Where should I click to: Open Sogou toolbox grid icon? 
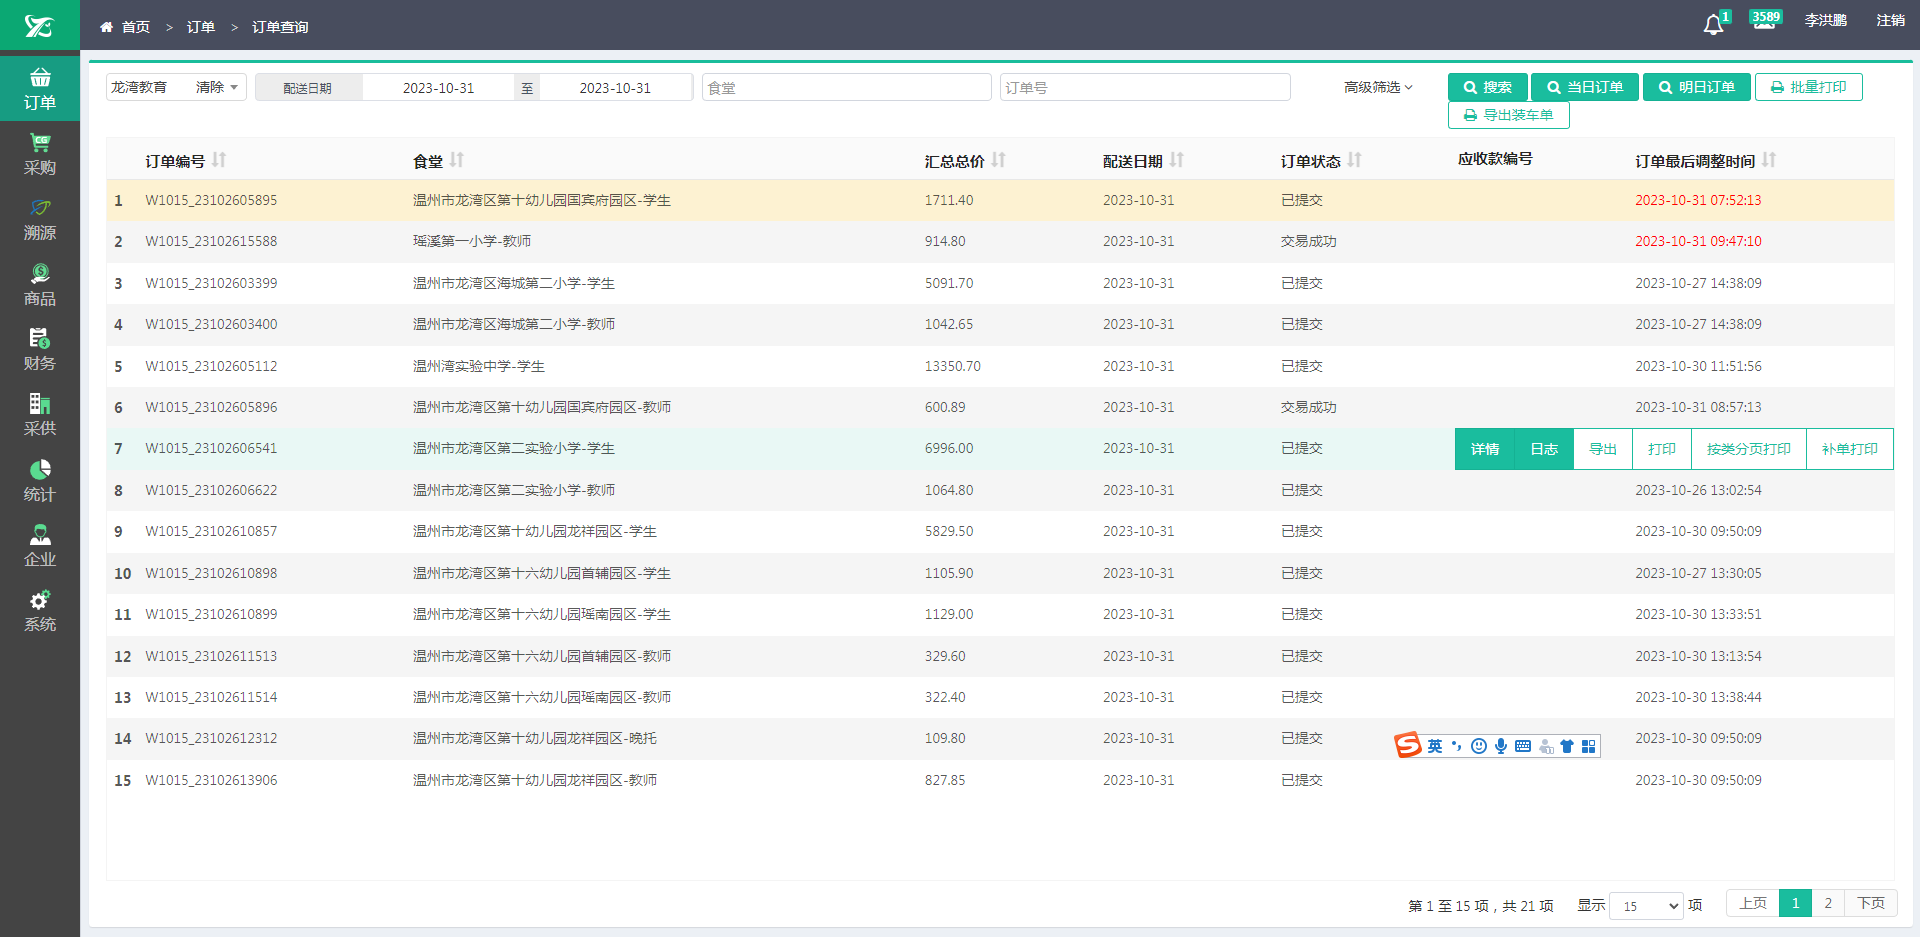pos(1589,746)
